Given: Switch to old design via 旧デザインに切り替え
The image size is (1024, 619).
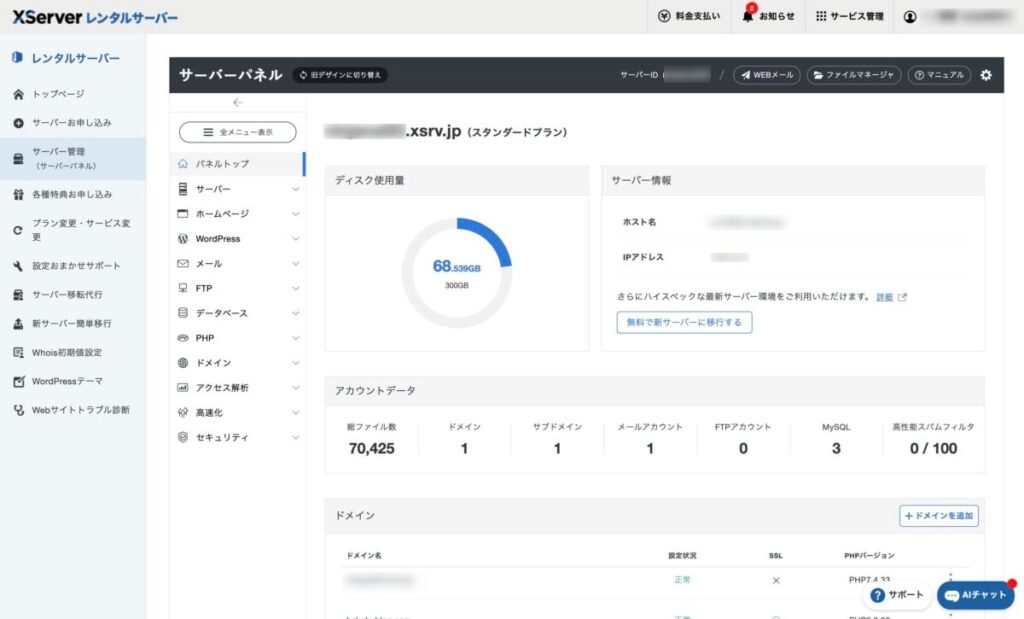Looking at the screenshot, I should point(340,75).
